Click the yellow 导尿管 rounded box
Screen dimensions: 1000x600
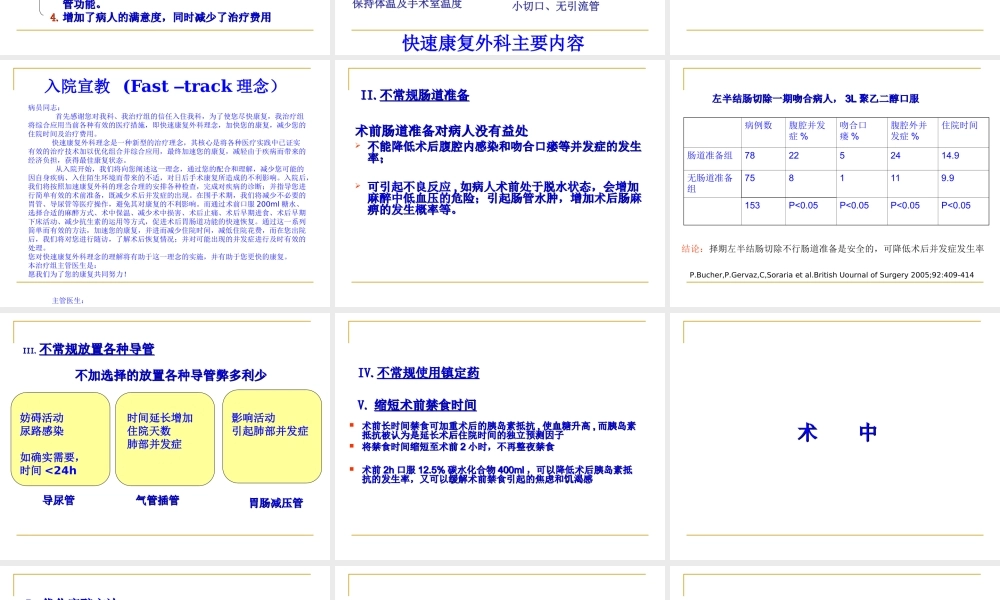pos(57,438)
